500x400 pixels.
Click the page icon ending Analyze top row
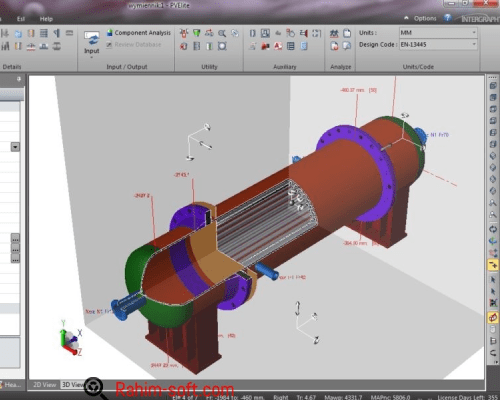pos(347,33)
